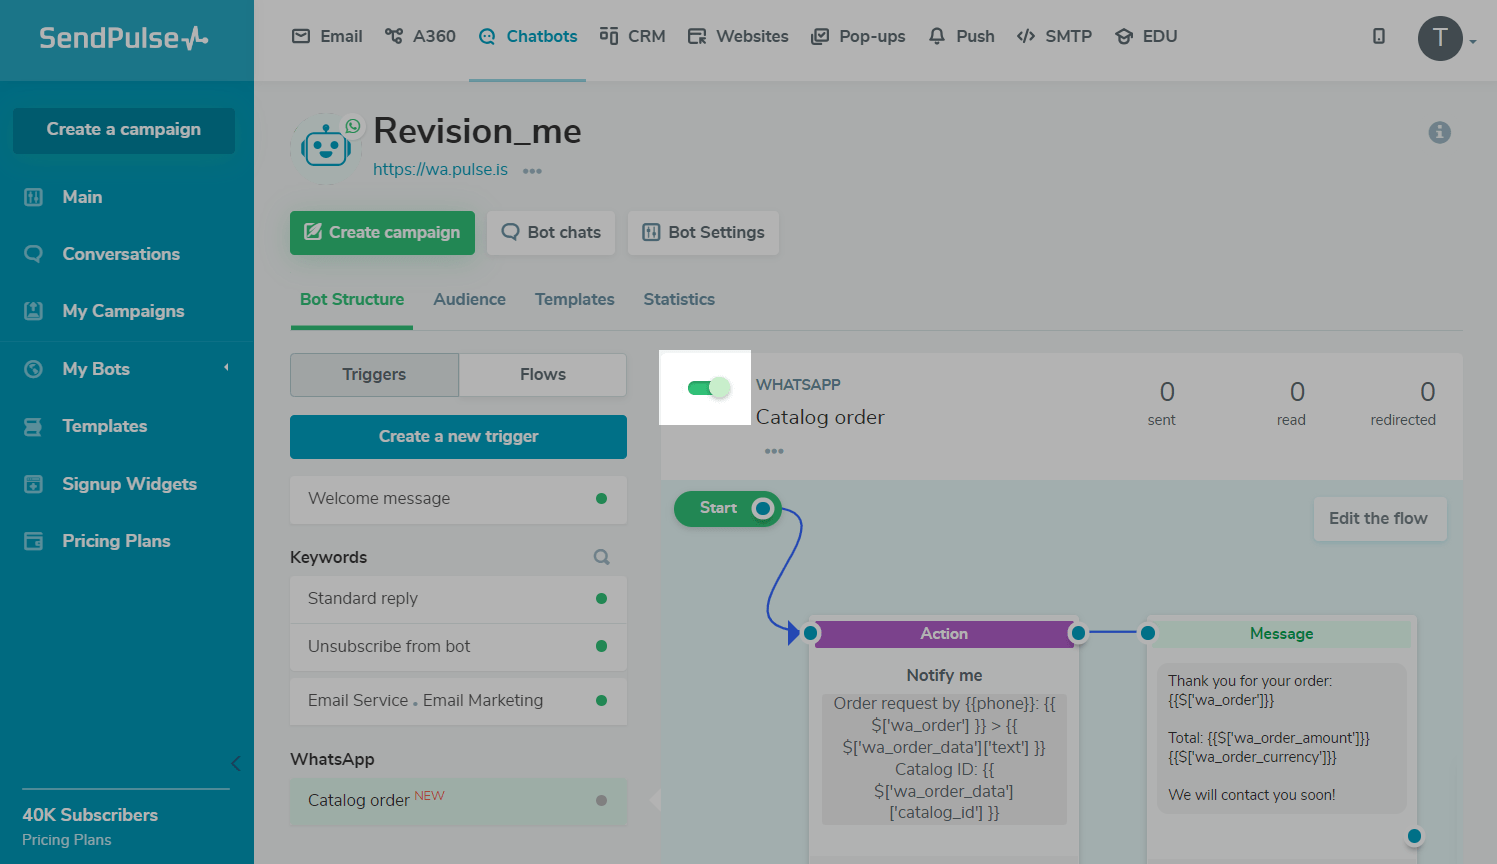Click the Create a new trigger button
The height and width of the screenshot is (864, 1497).
(458, 436)
